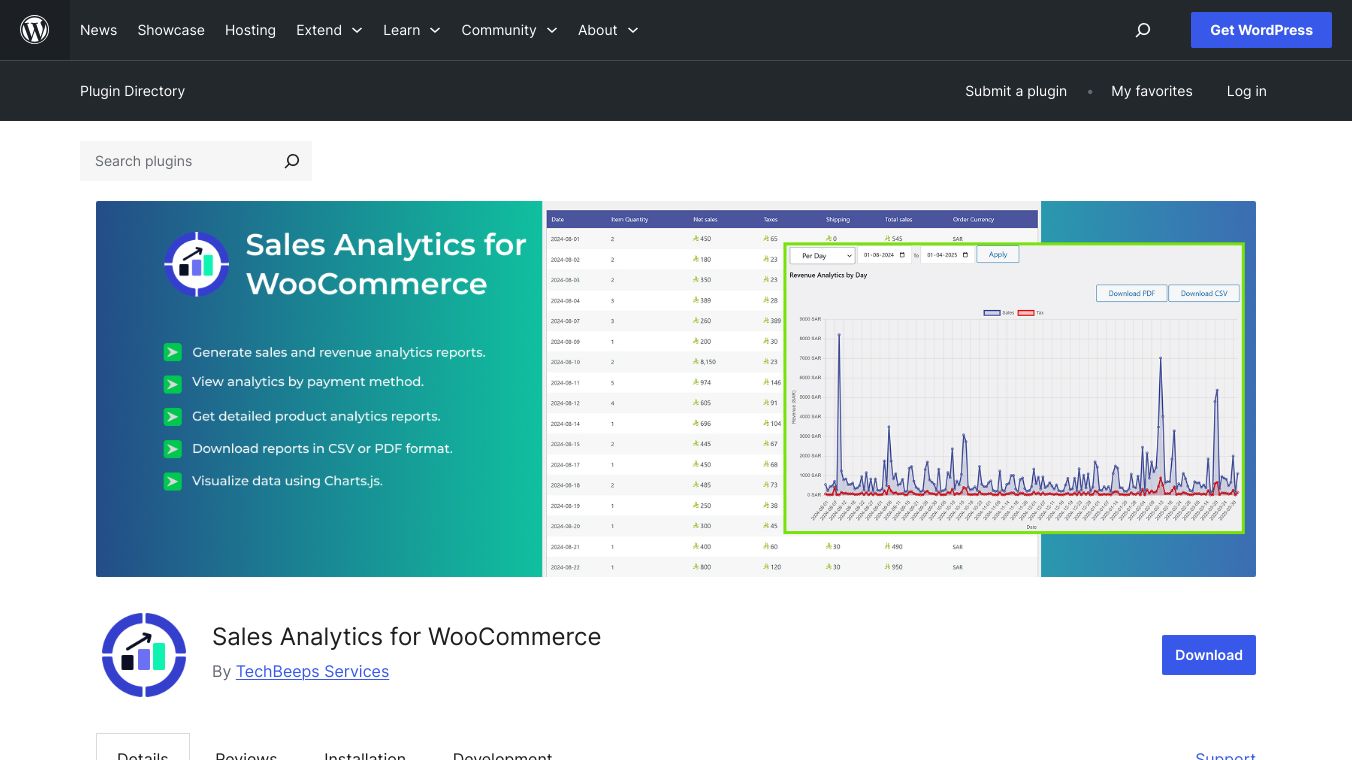Download the Sales Analytics plugin

click(1209, 655)
